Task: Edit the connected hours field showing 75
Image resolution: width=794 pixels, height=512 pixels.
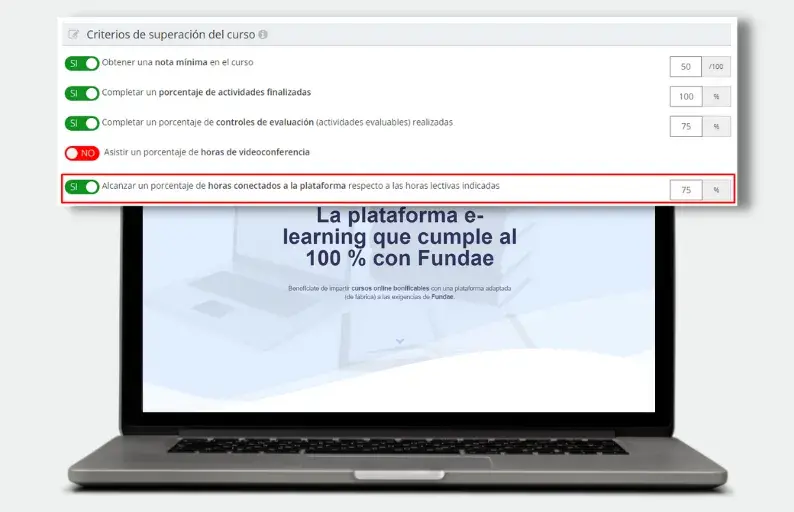Action: coord(686,190)
